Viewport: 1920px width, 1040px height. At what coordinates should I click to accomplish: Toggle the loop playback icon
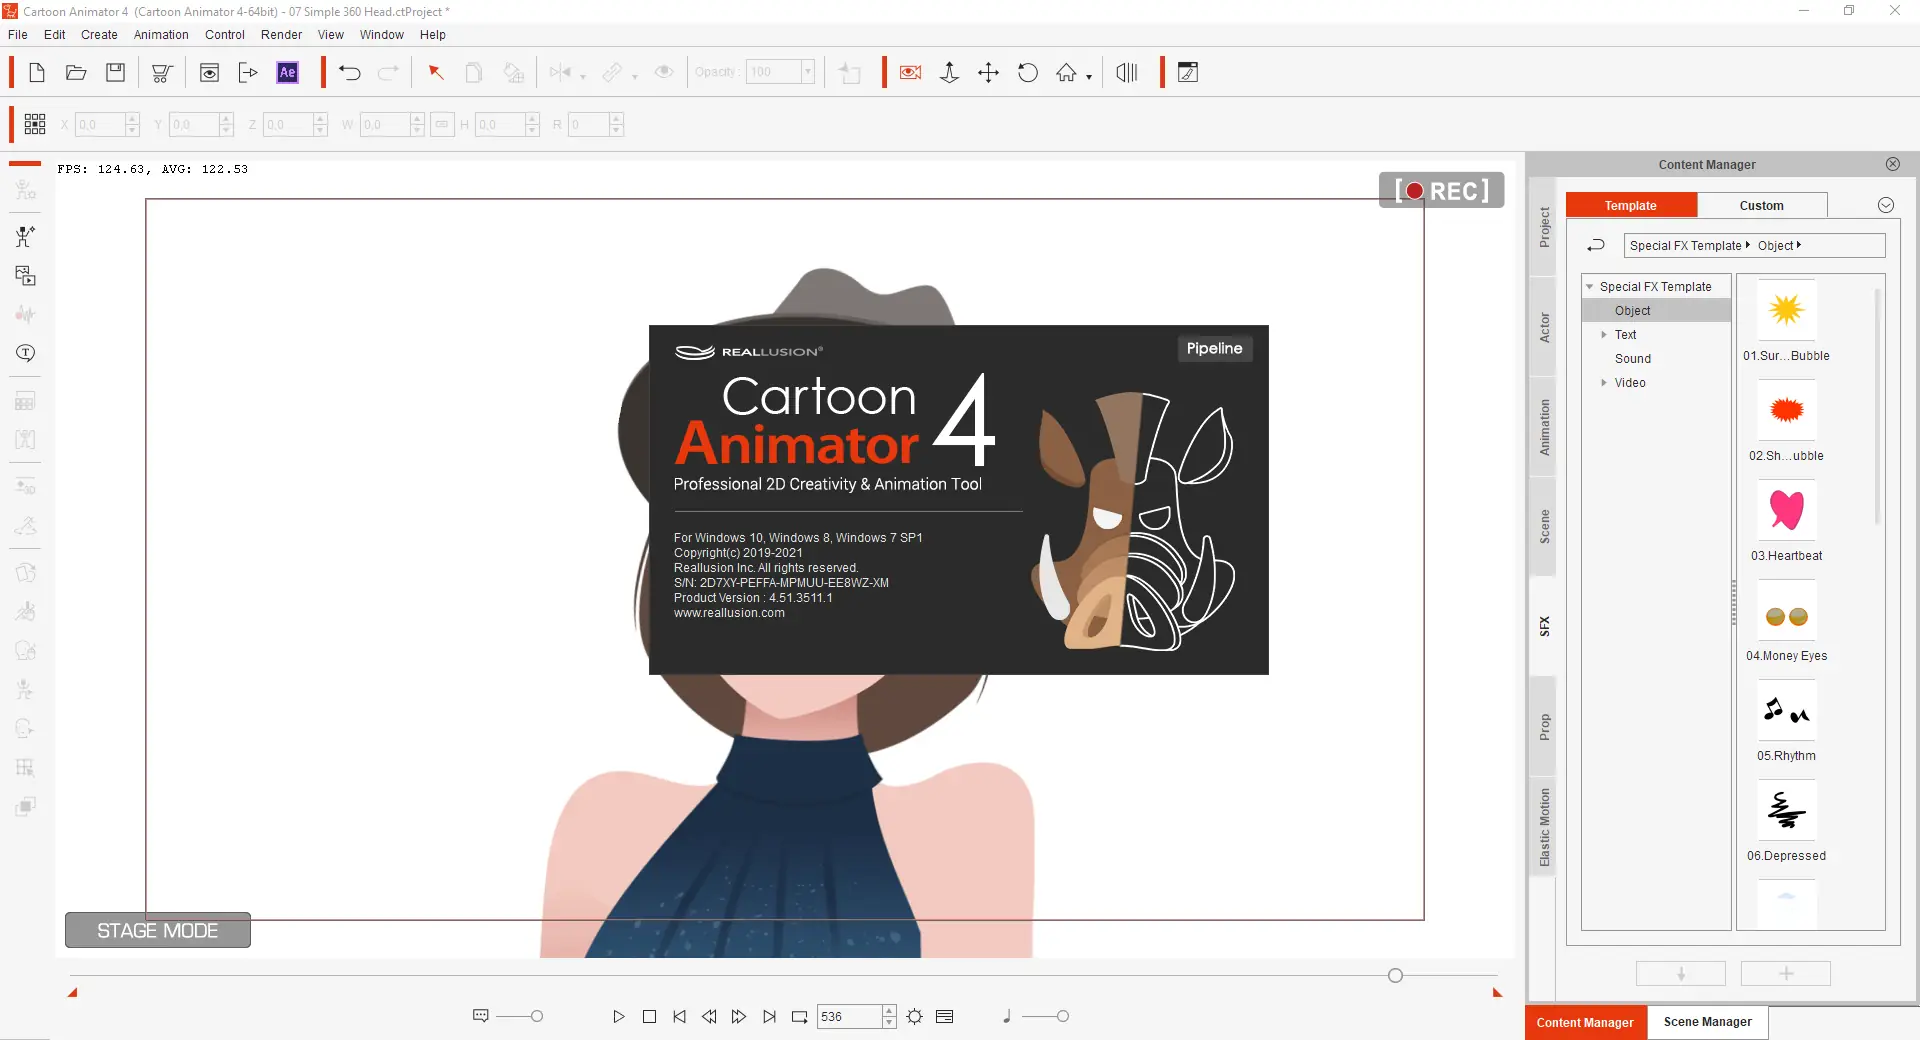tap(799, 1016)
